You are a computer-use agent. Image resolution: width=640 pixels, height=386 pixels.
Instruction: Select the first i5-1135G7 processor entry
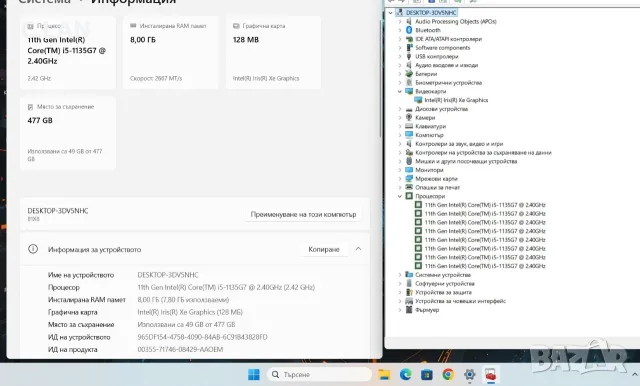485,205
